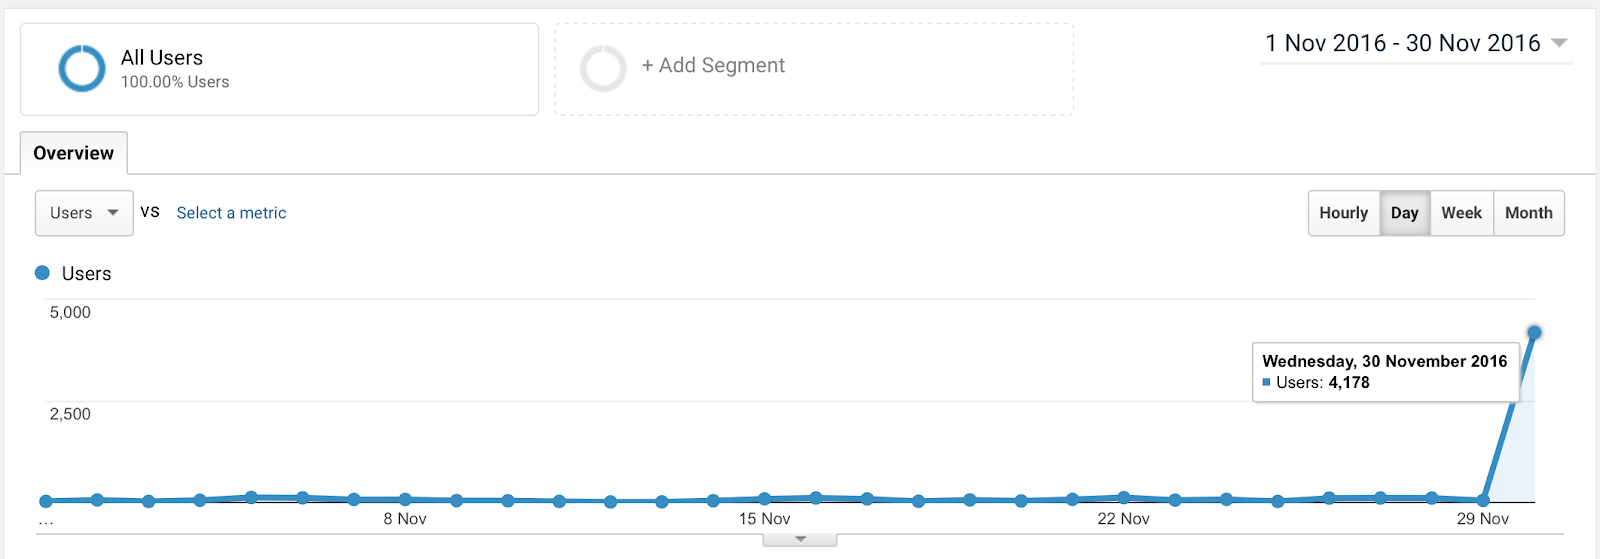
Task: Click the data point above 15 Nov
Action: [x=764, y=498]
